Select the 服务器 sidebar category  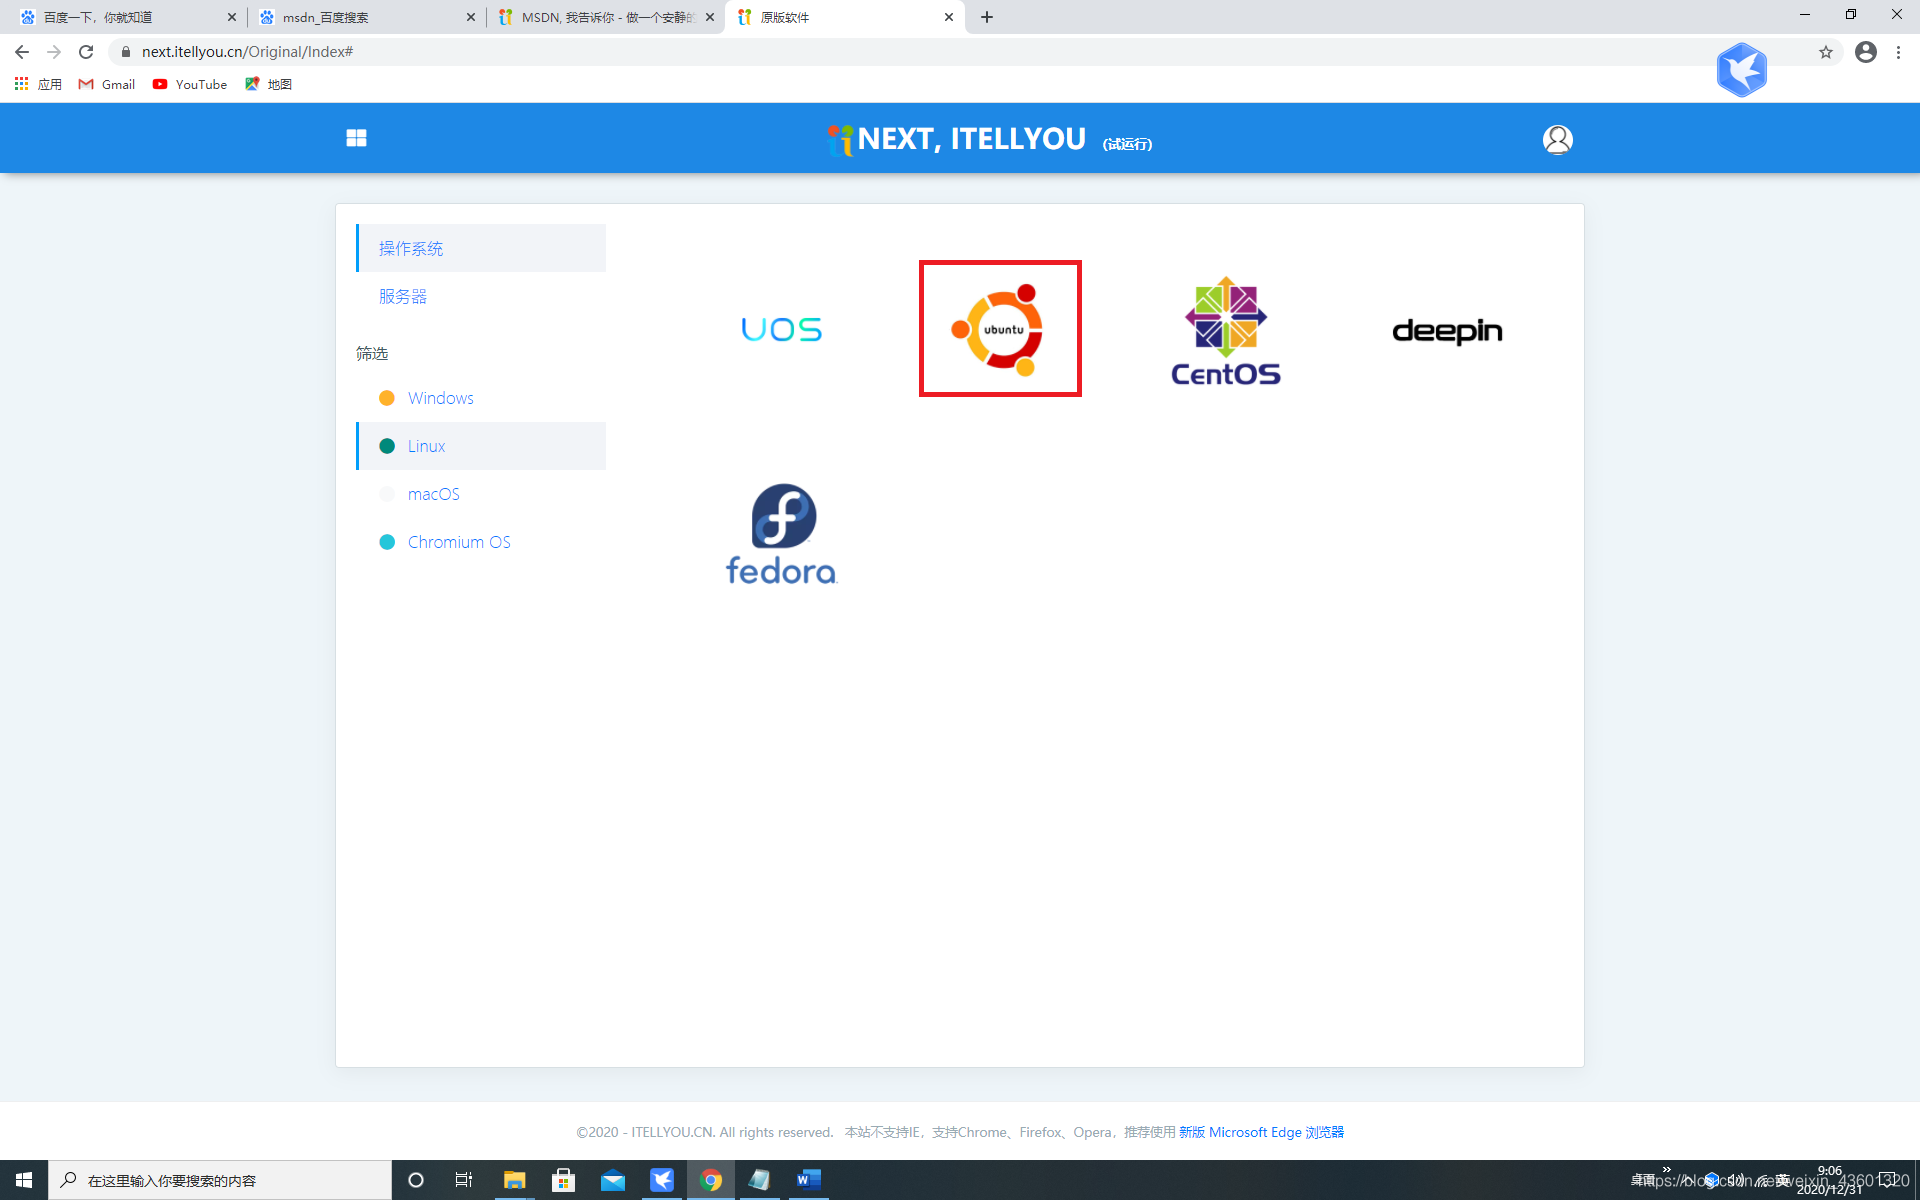(x=481, y=296)
